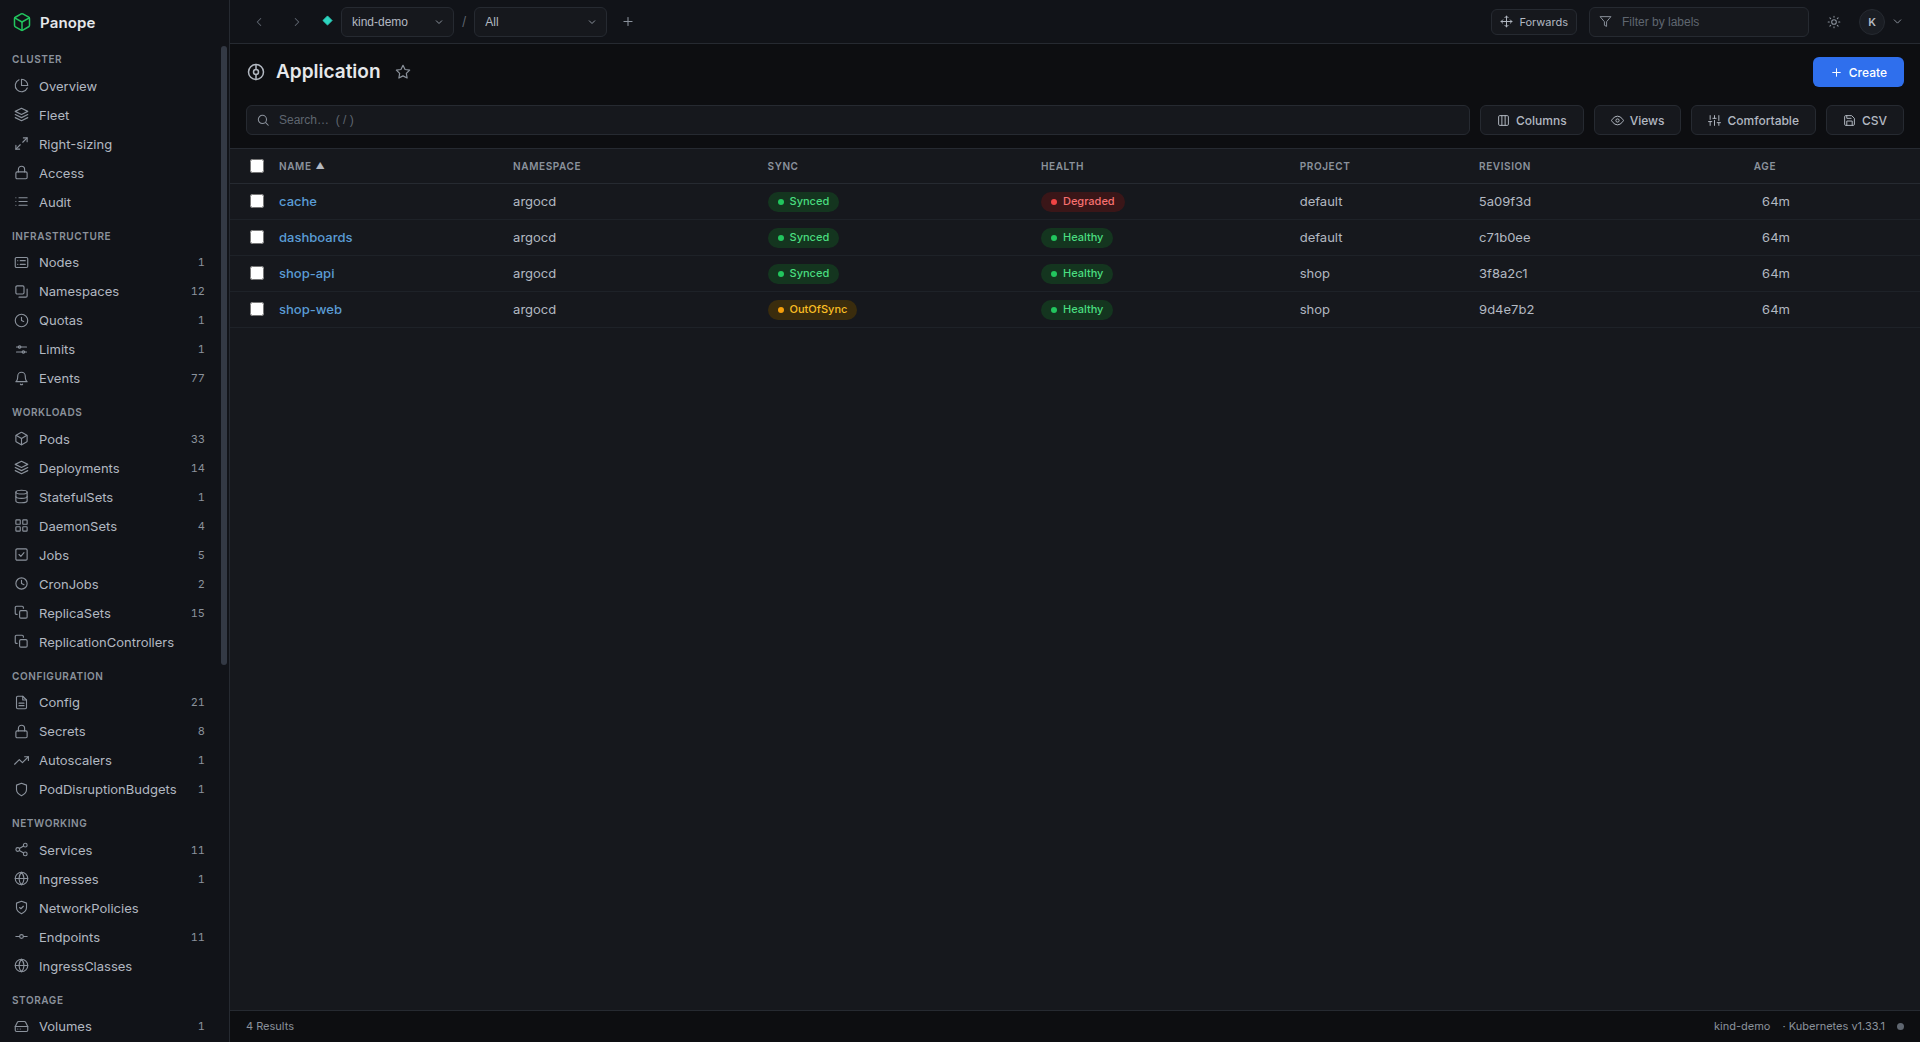This screenshot has height=1042, width=1920.
Task: Click the Events bell icon
Action: click(x=21, y=378)
